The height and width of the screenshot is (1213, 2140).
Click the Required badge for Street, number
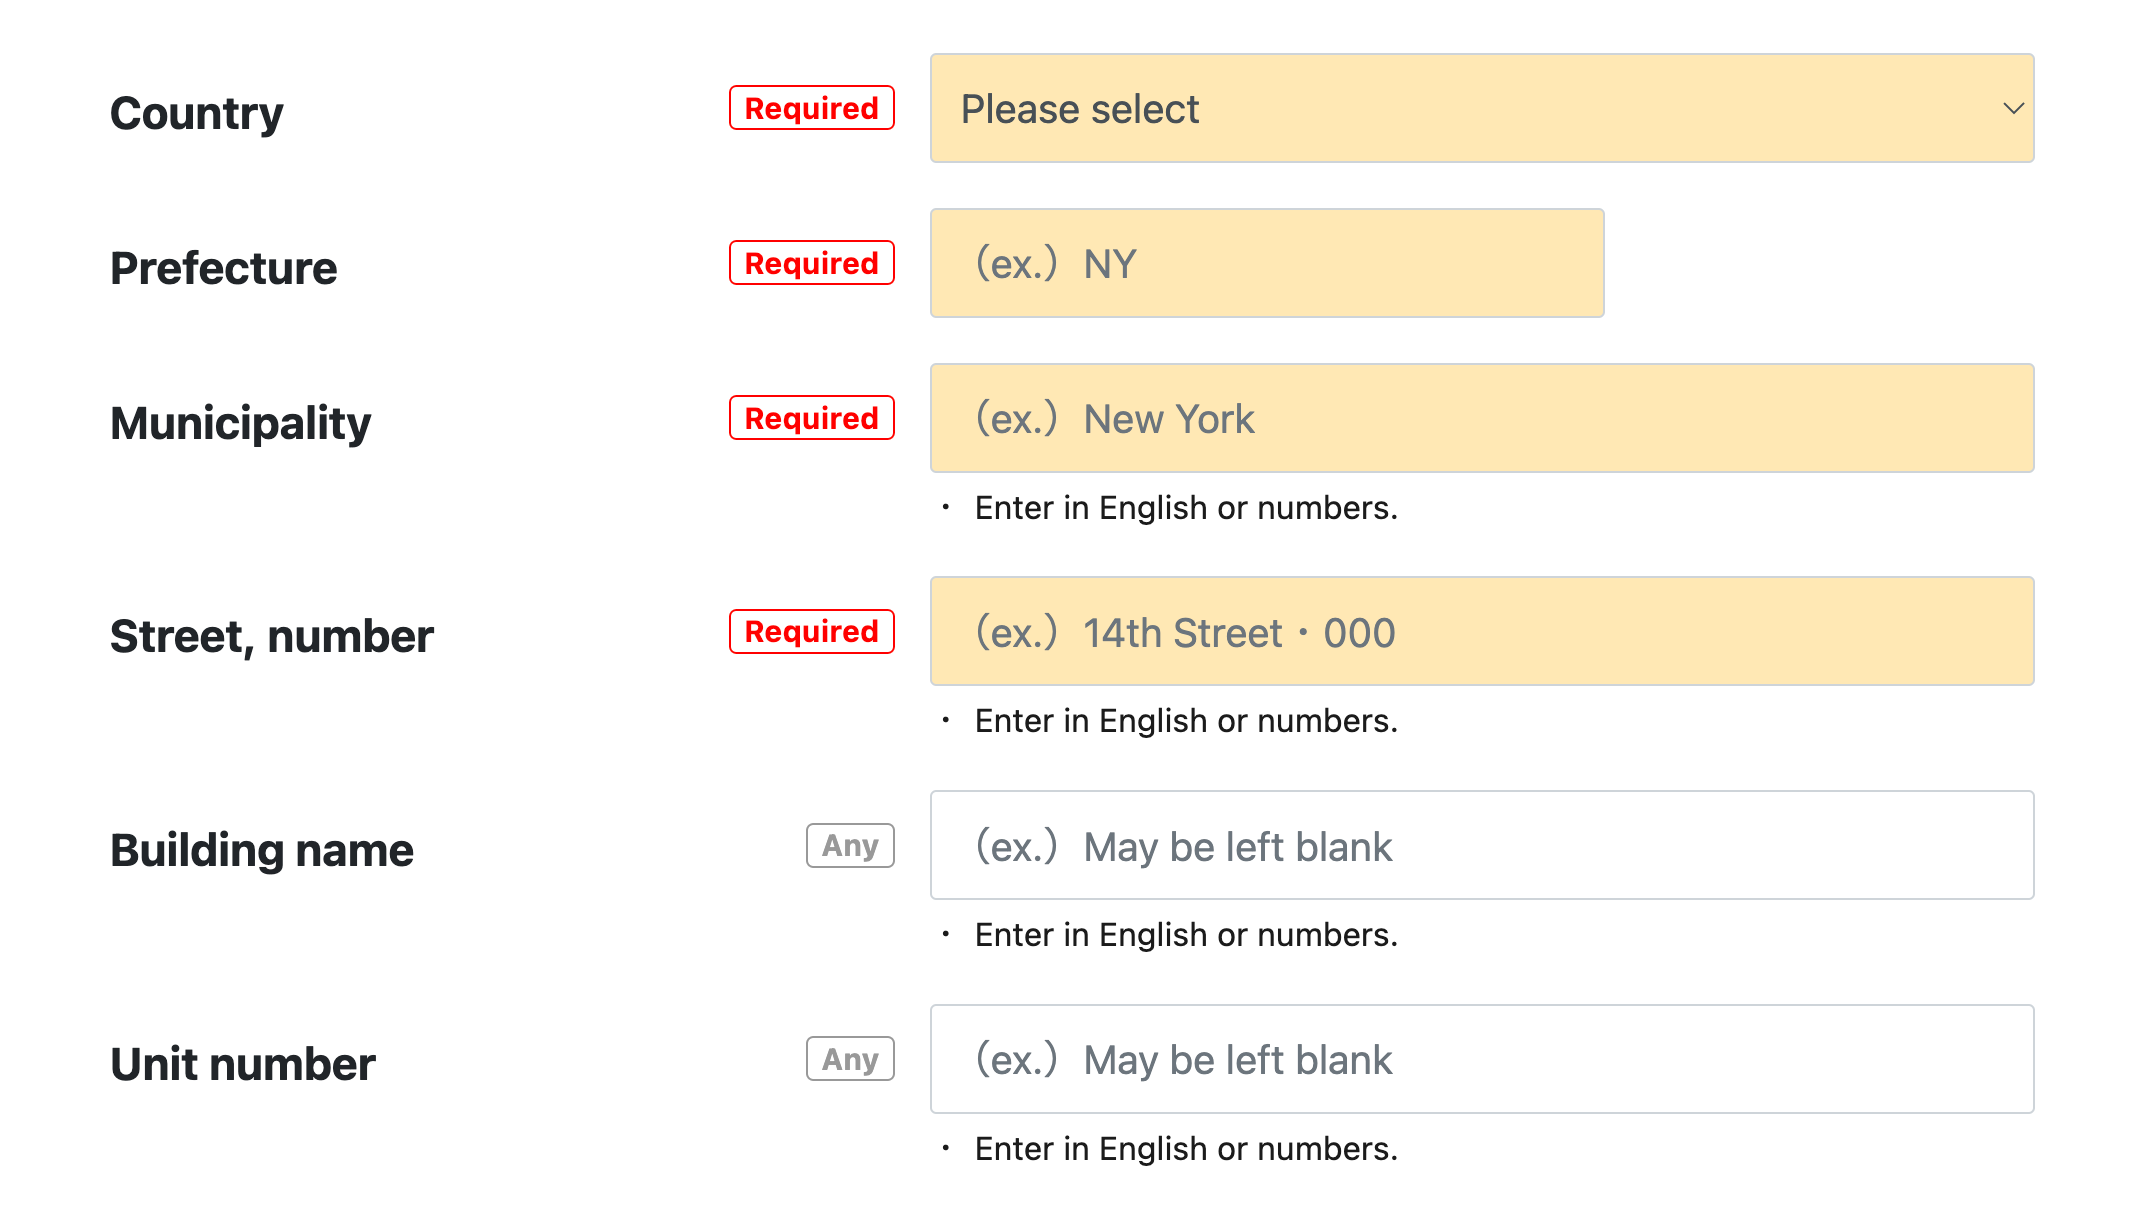811,631
